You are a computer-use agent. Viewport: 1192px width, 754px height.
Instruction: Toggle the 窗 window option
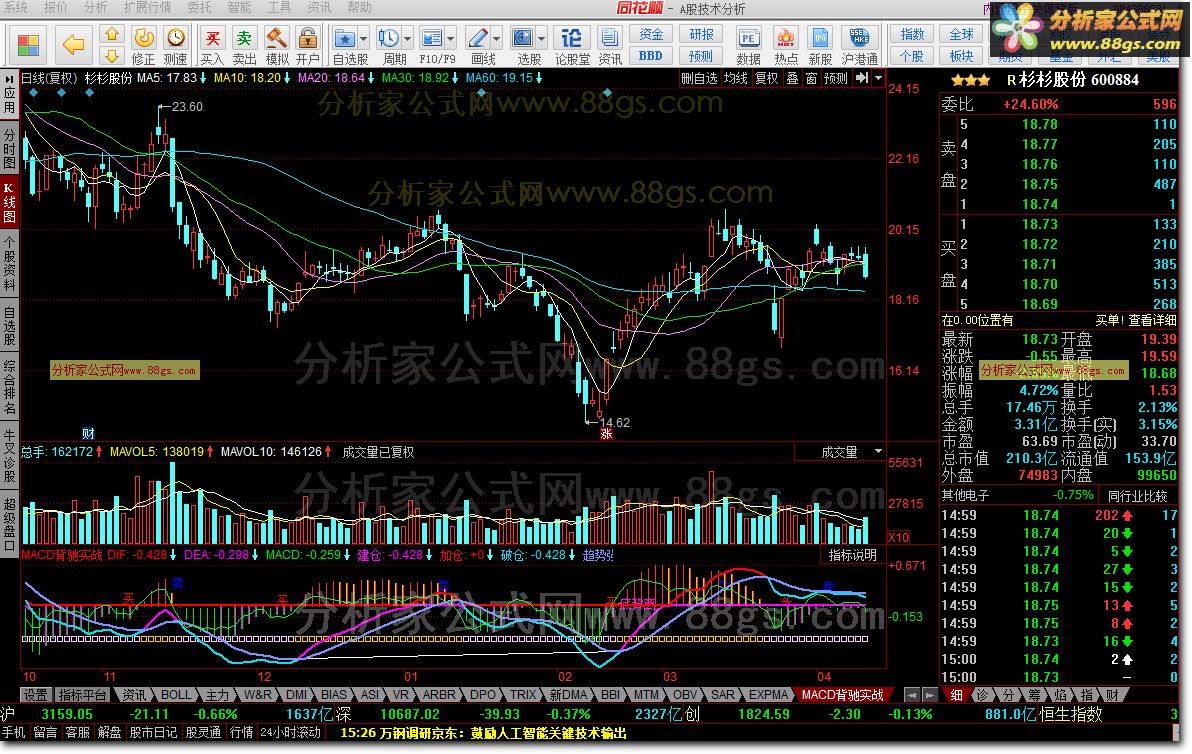point(811,78)
